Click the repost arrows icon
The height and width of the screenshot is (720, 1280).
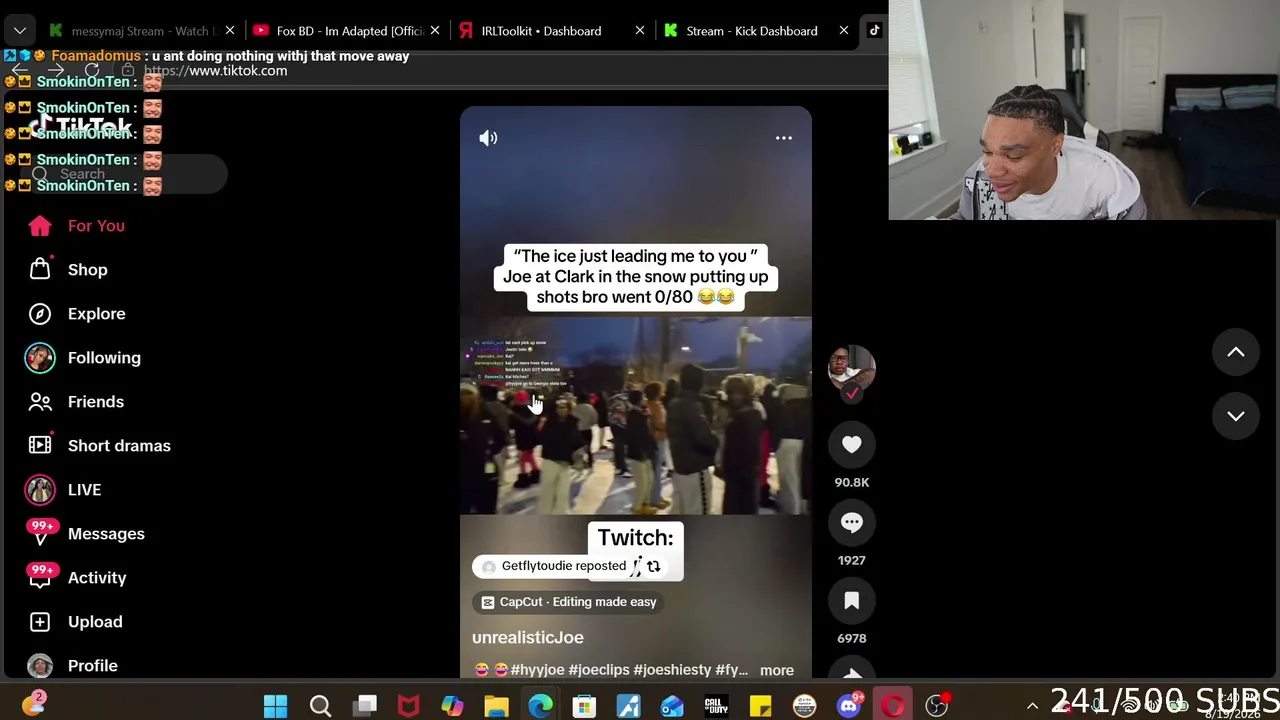click(654, 566)
